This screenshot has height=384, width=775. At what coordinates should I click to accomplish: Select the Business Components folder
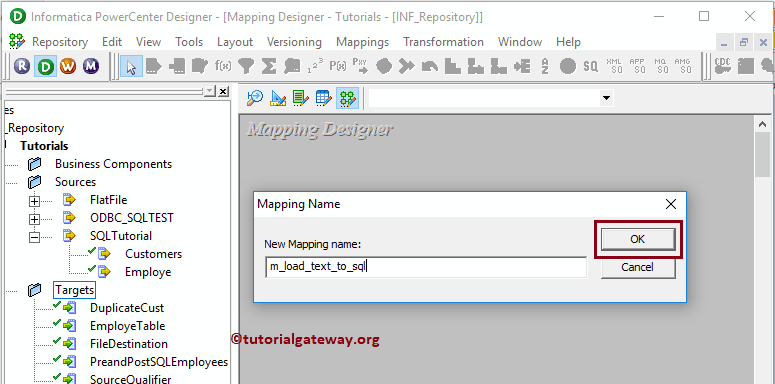click(113, 164)
